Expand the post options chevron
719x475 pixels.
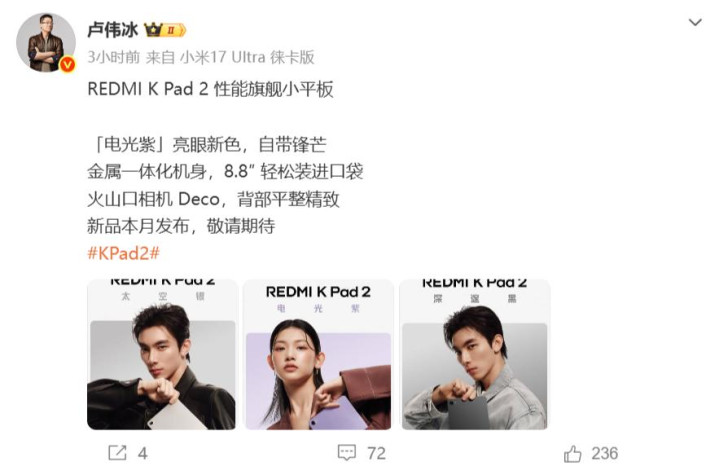[x=695, y=22]
